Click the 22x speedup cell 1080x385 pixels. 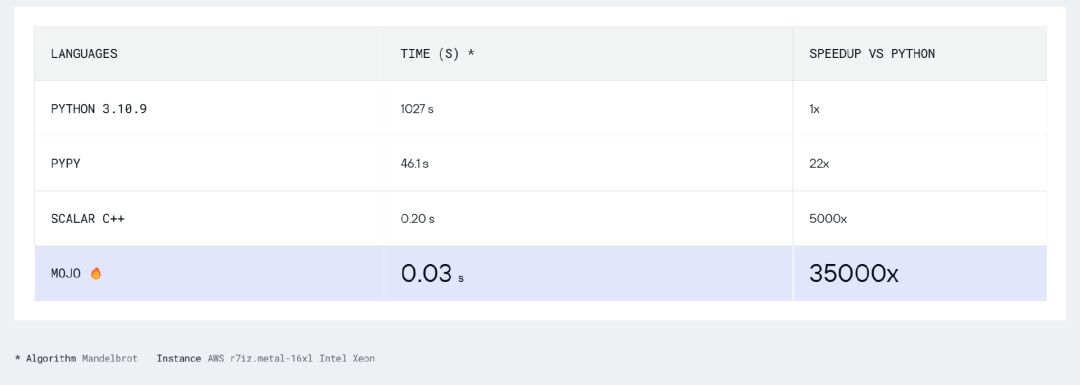click(x=820, y=164)
